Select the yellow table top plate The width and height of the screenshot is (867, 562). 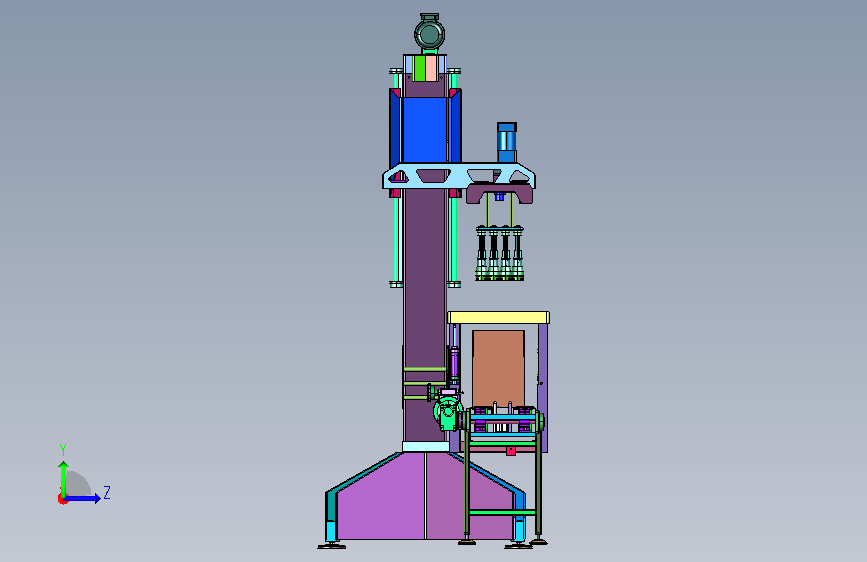(498, 318)
